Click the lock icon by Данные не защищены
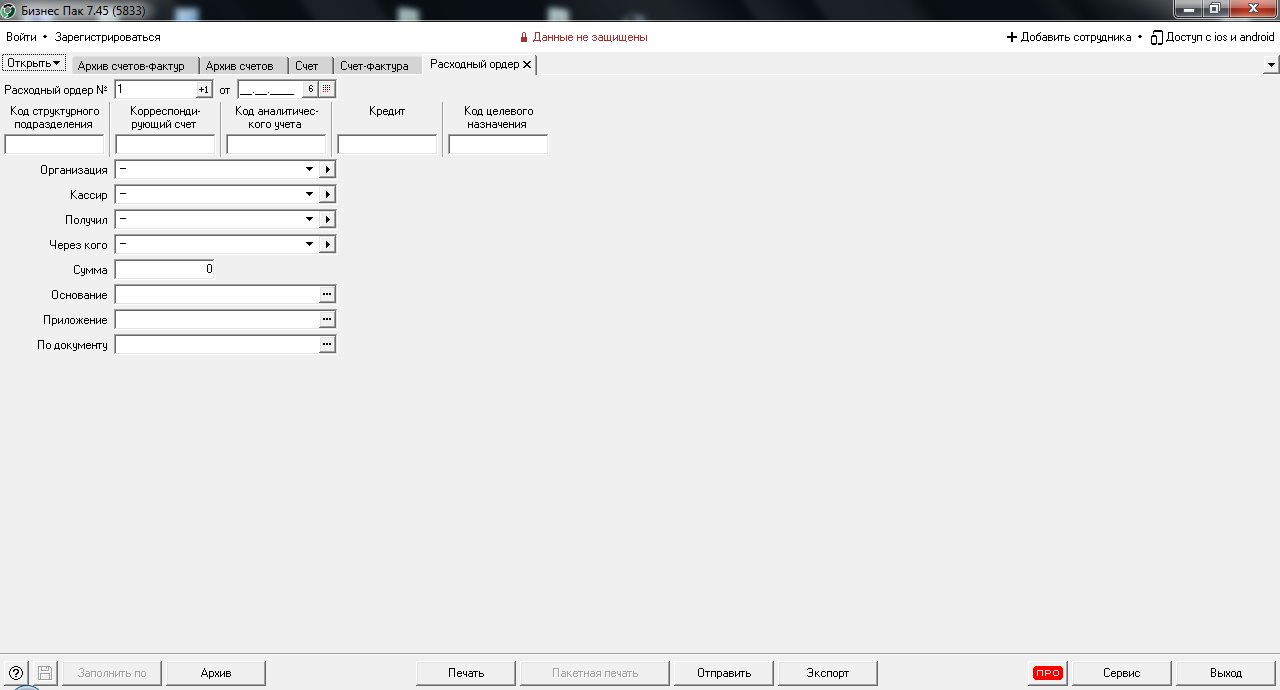The image size is (1280, 690). (x=523, y=37)
